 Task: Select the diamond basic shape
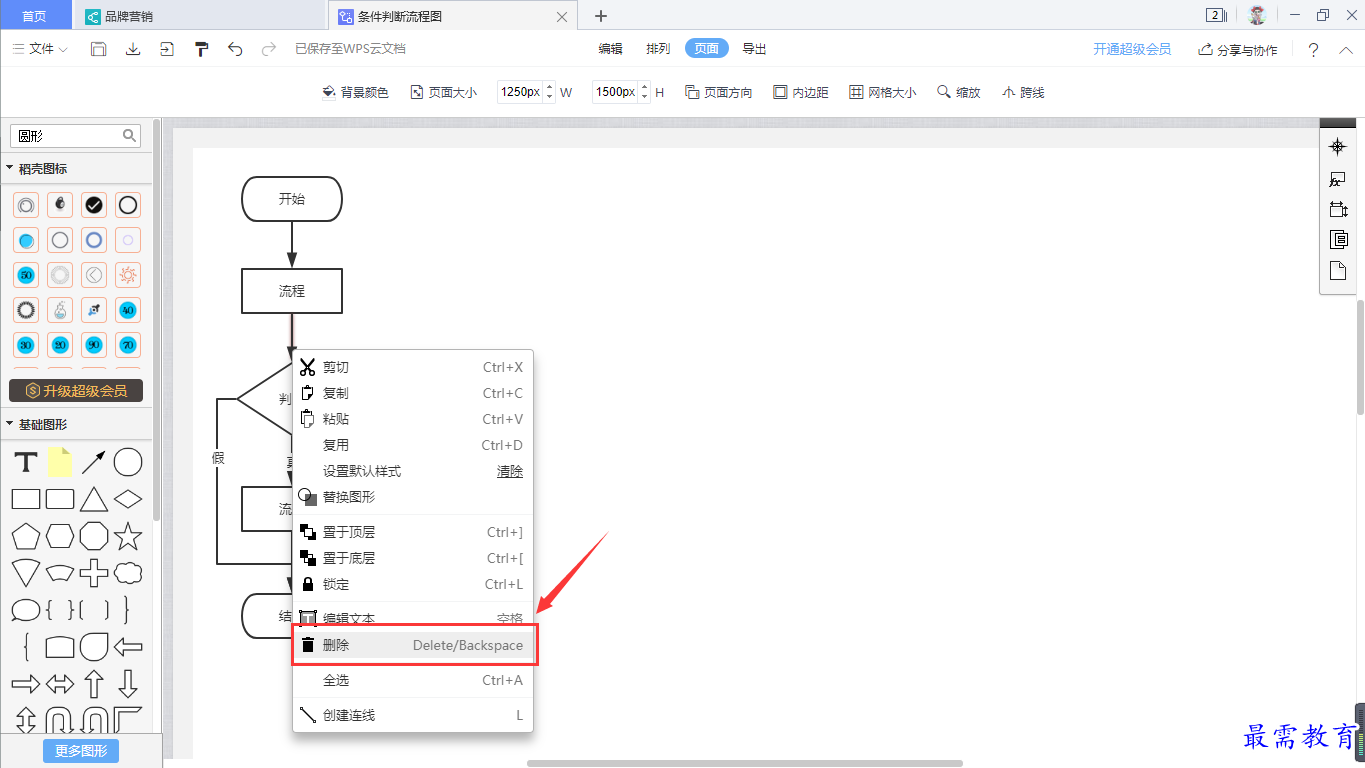click(128, 499)
